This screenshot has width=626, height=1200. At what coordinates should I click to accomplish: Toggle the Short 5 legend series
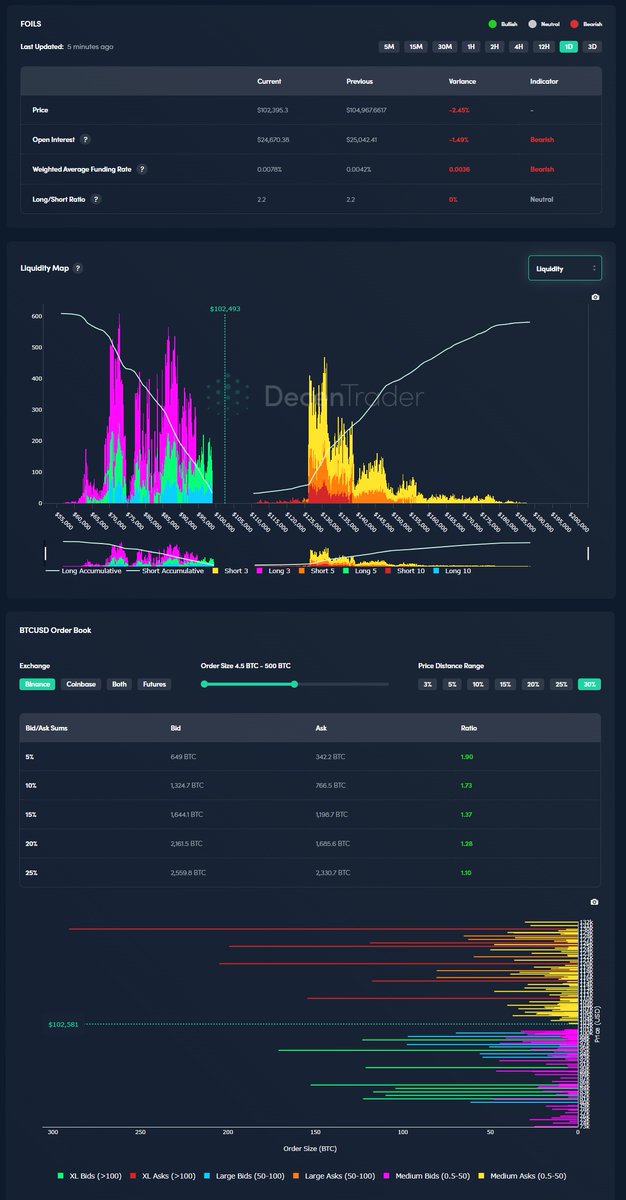click(x=315, y=570)
